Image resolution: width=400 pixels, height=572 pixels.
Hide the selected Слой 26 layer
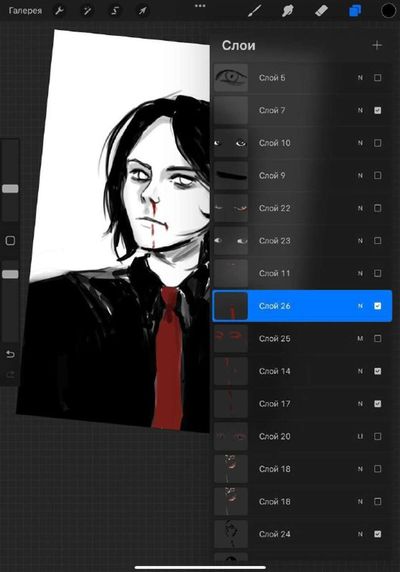377,306
